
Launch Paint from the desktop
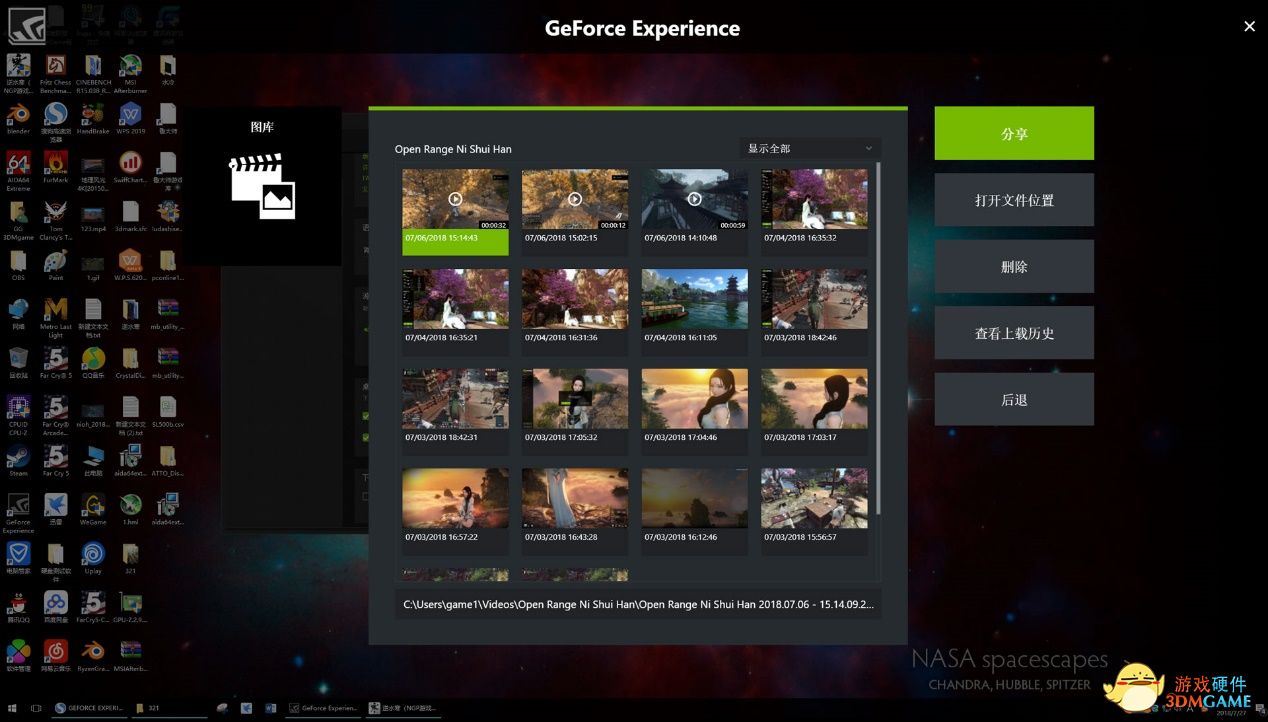(55, 265)
